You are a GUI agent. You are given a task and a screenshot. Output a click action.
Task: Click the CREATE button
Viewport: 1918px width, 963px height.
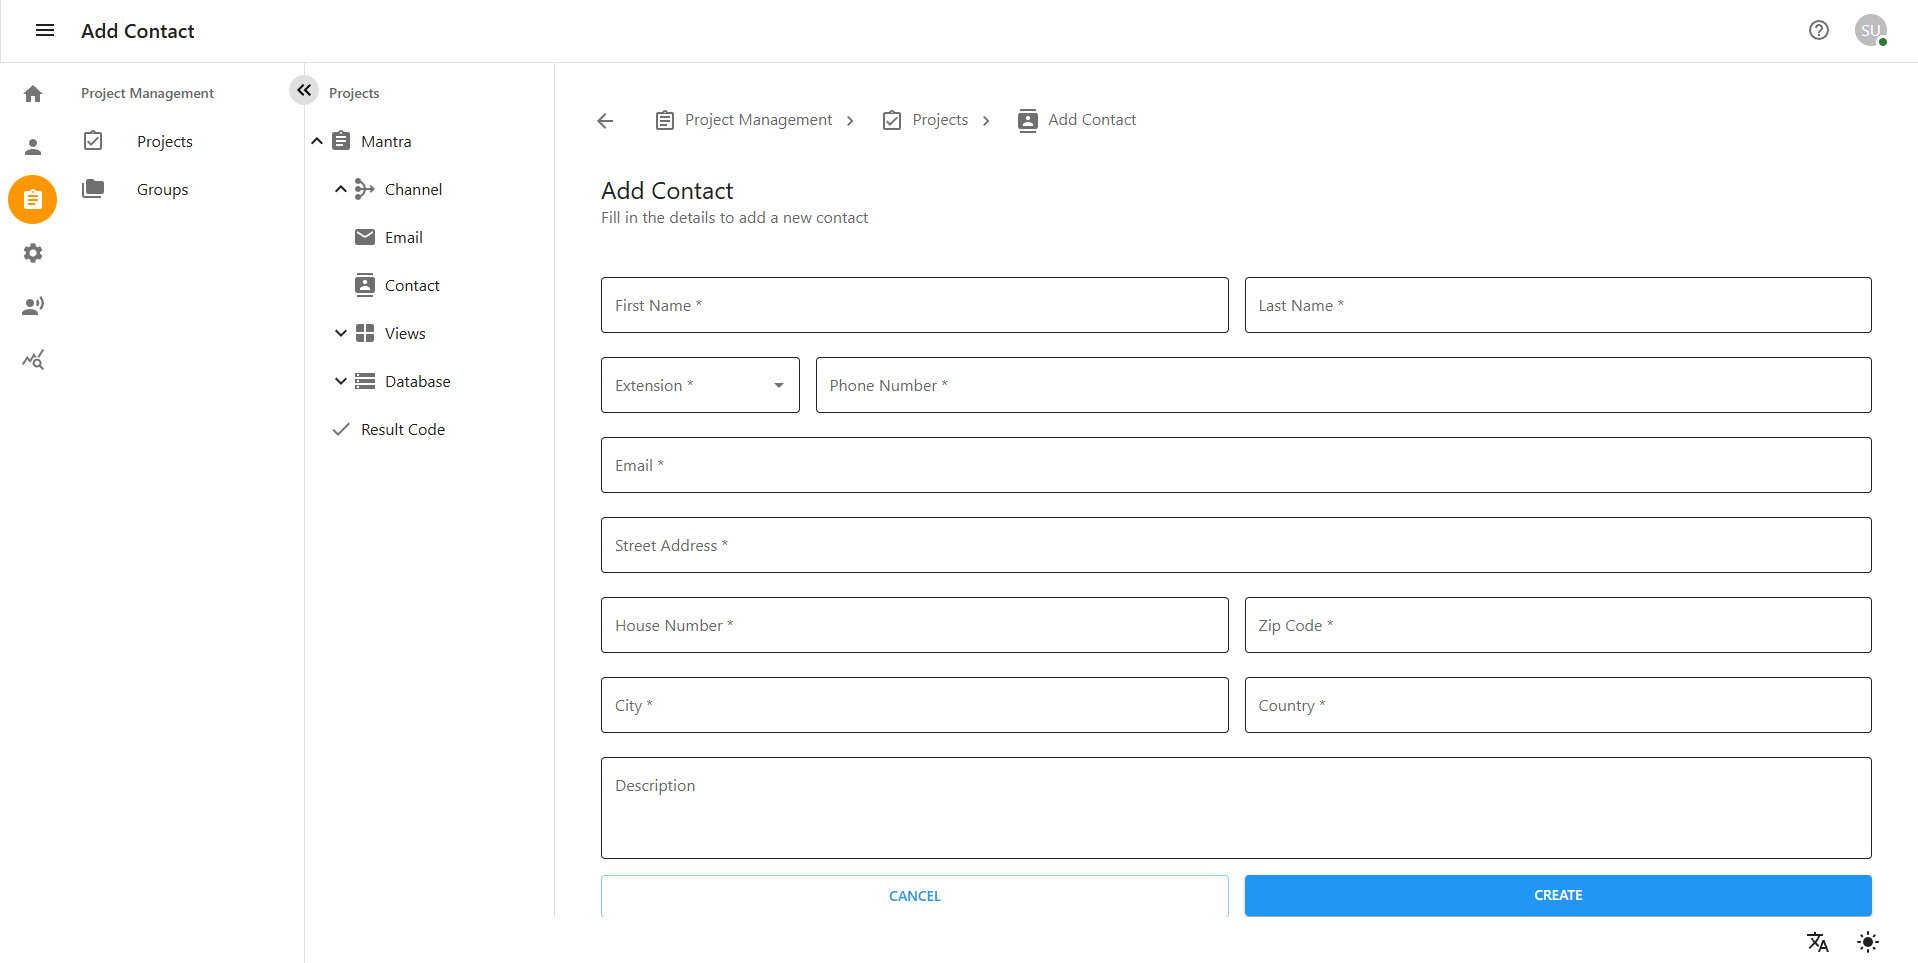(1556, 895)
